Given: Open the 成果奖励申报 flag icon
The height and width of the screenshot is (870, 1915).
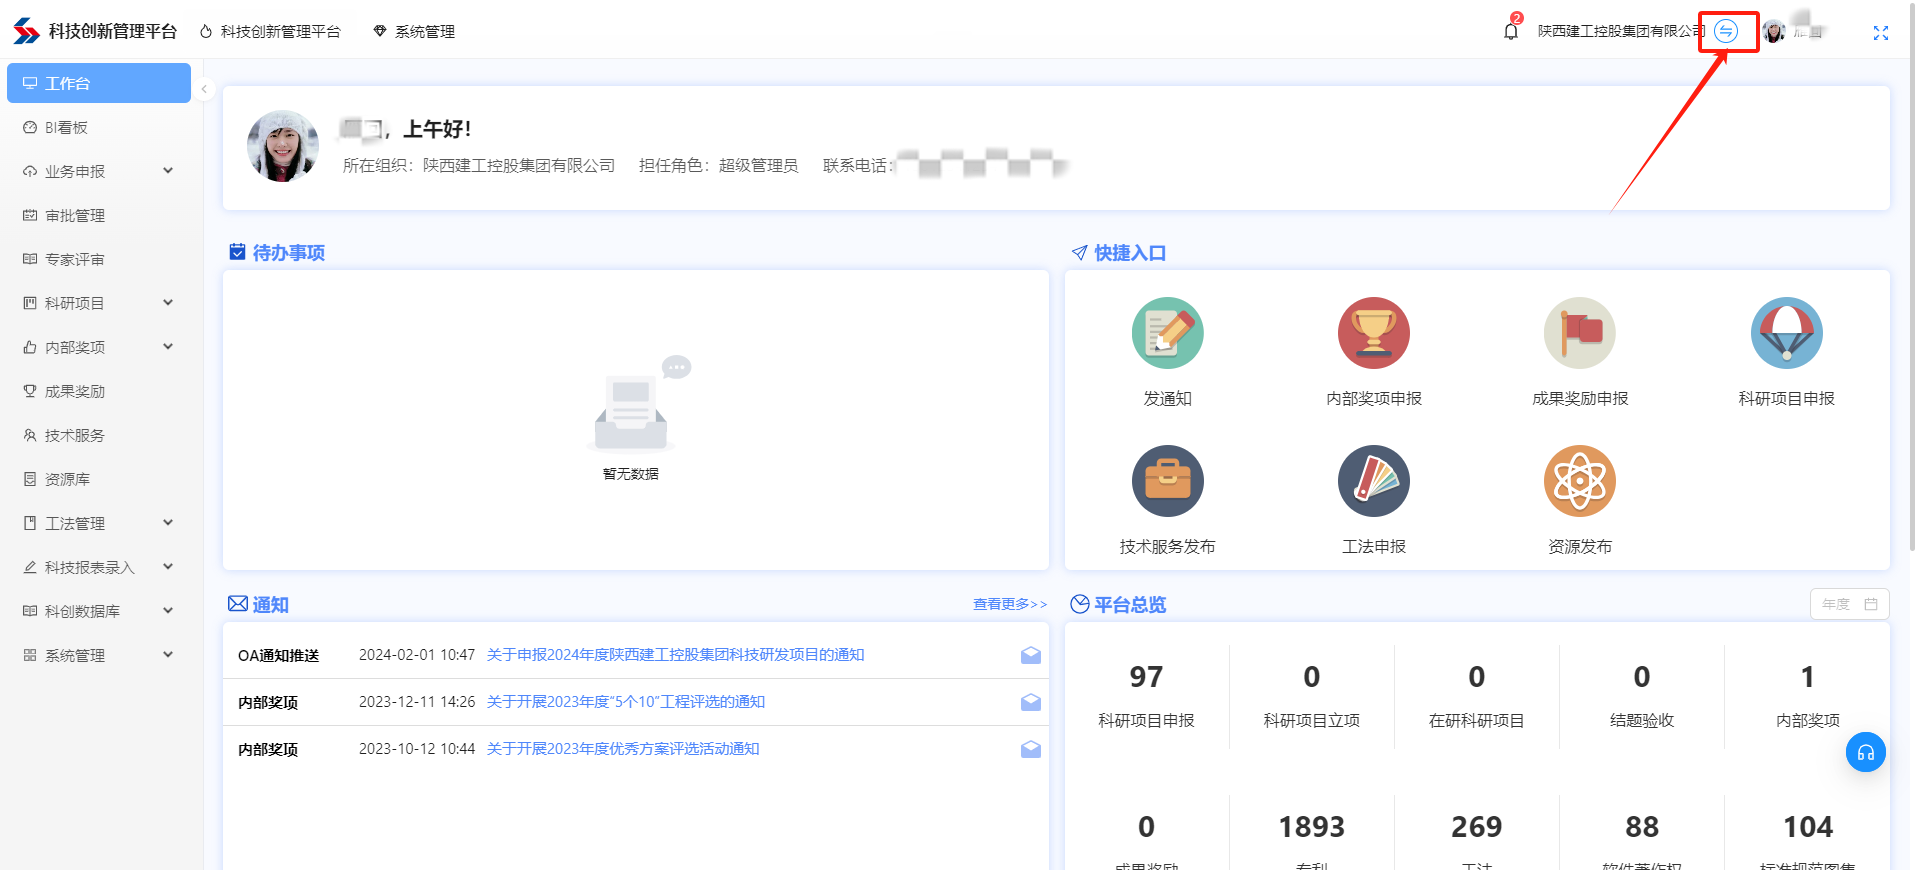Looking at the screenshot, I should pos(1579,333).
